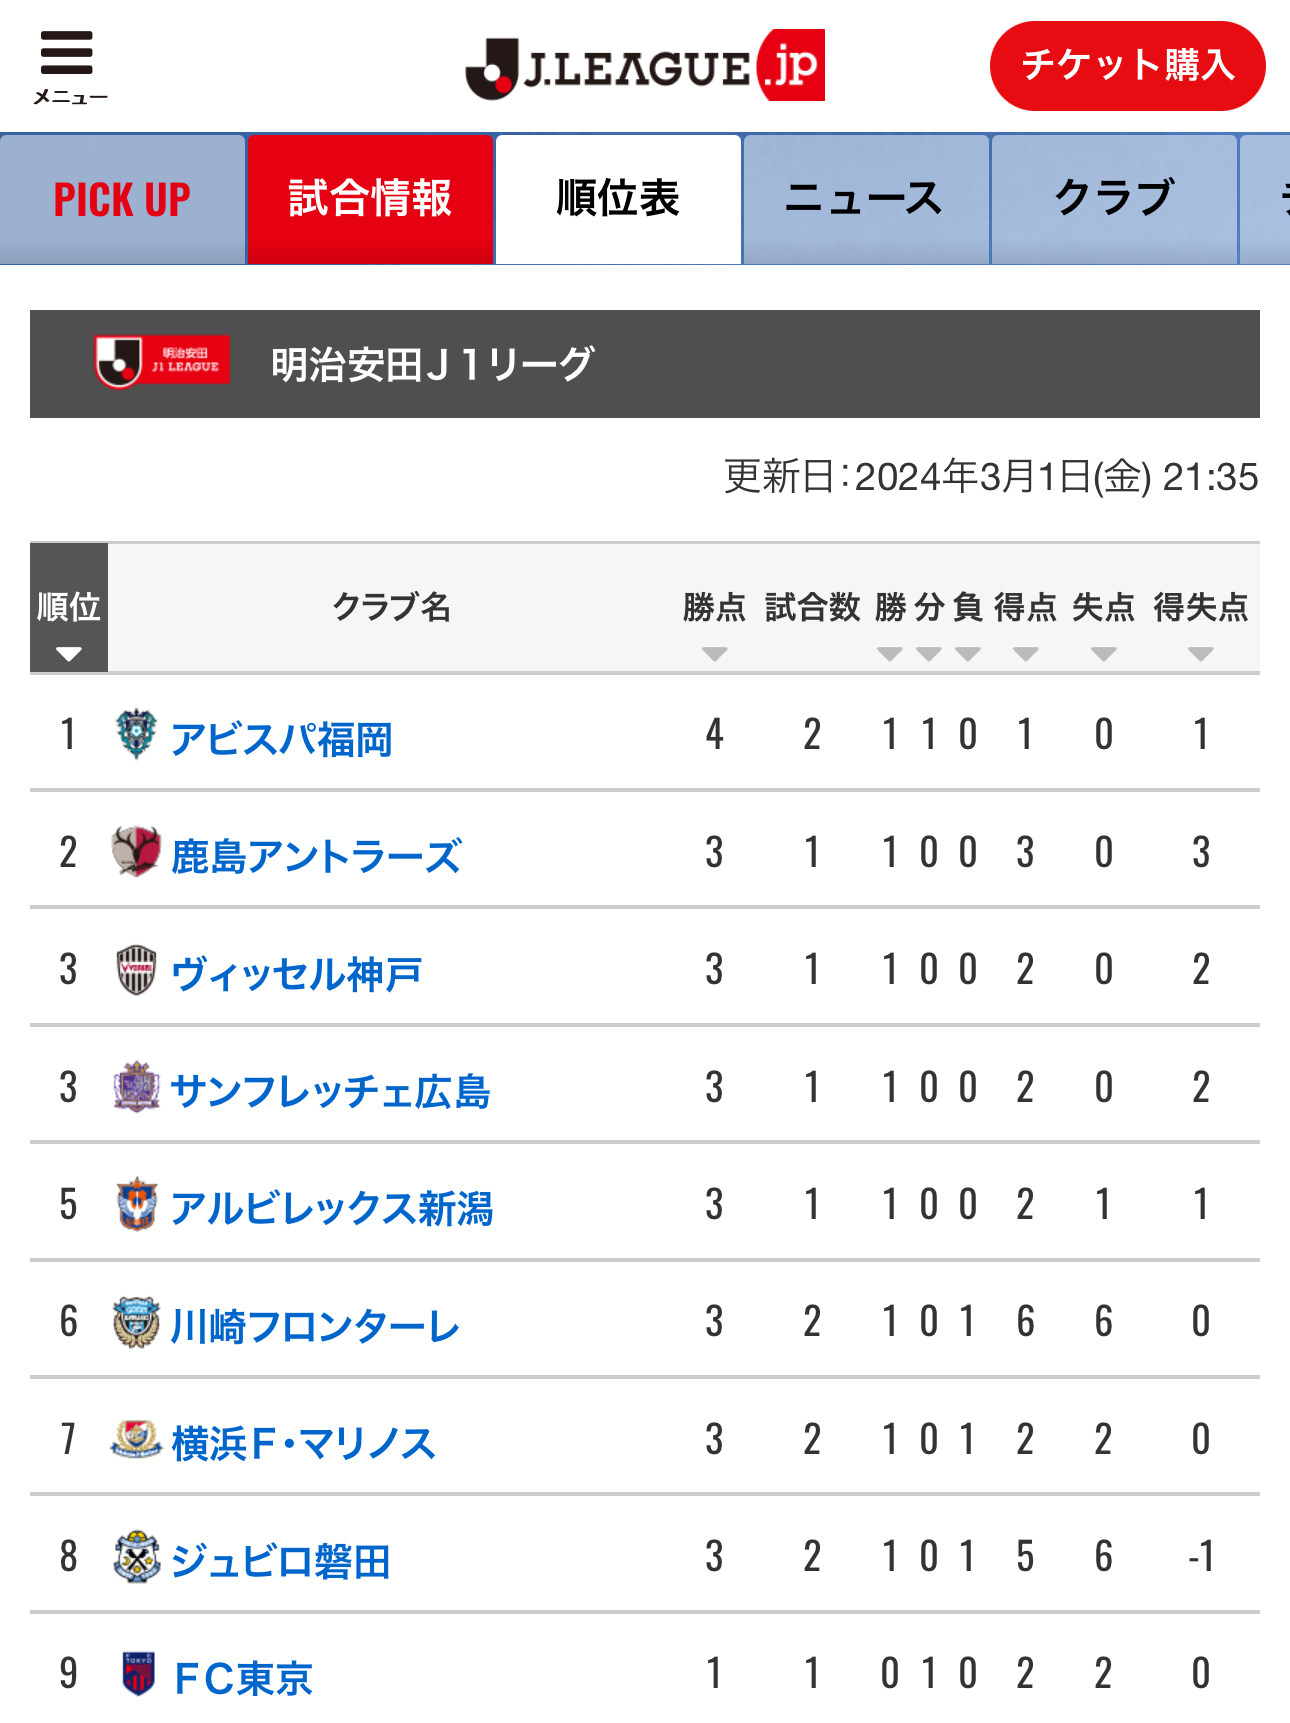Sort table by 得失点 arrow

pos(1200,654)
